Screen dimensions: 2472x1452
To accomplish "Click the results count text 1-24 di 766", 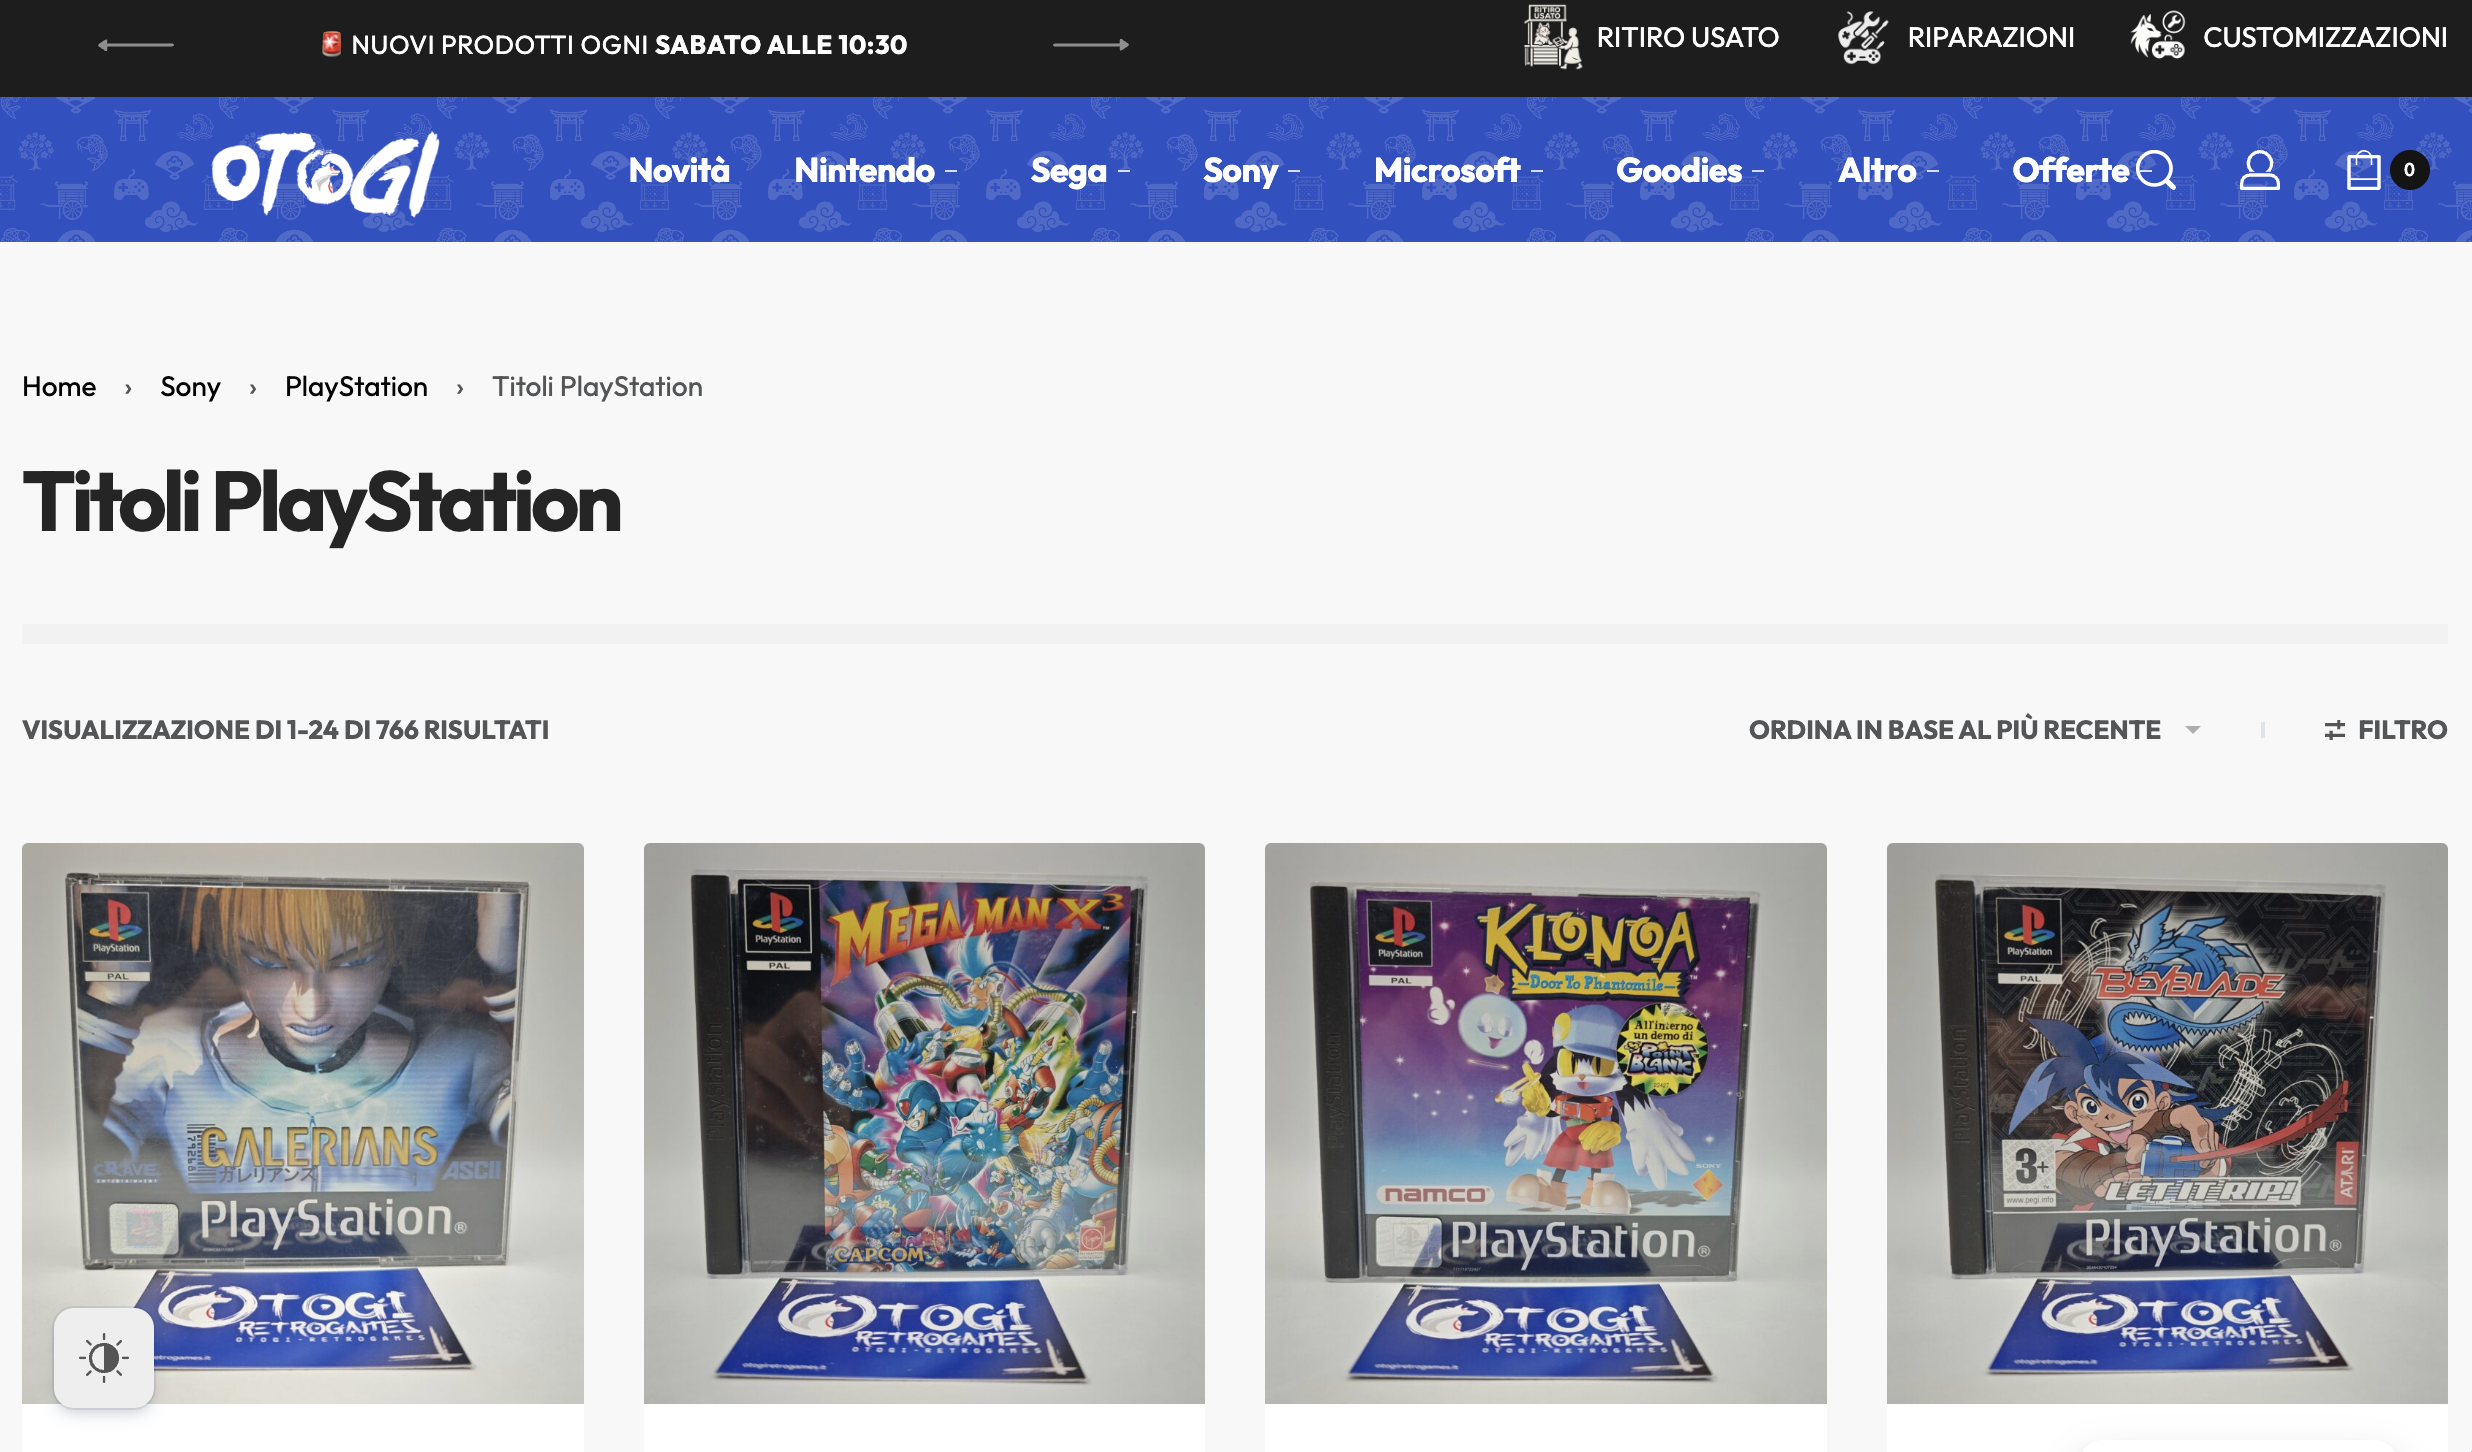I will tap(285, 730).
